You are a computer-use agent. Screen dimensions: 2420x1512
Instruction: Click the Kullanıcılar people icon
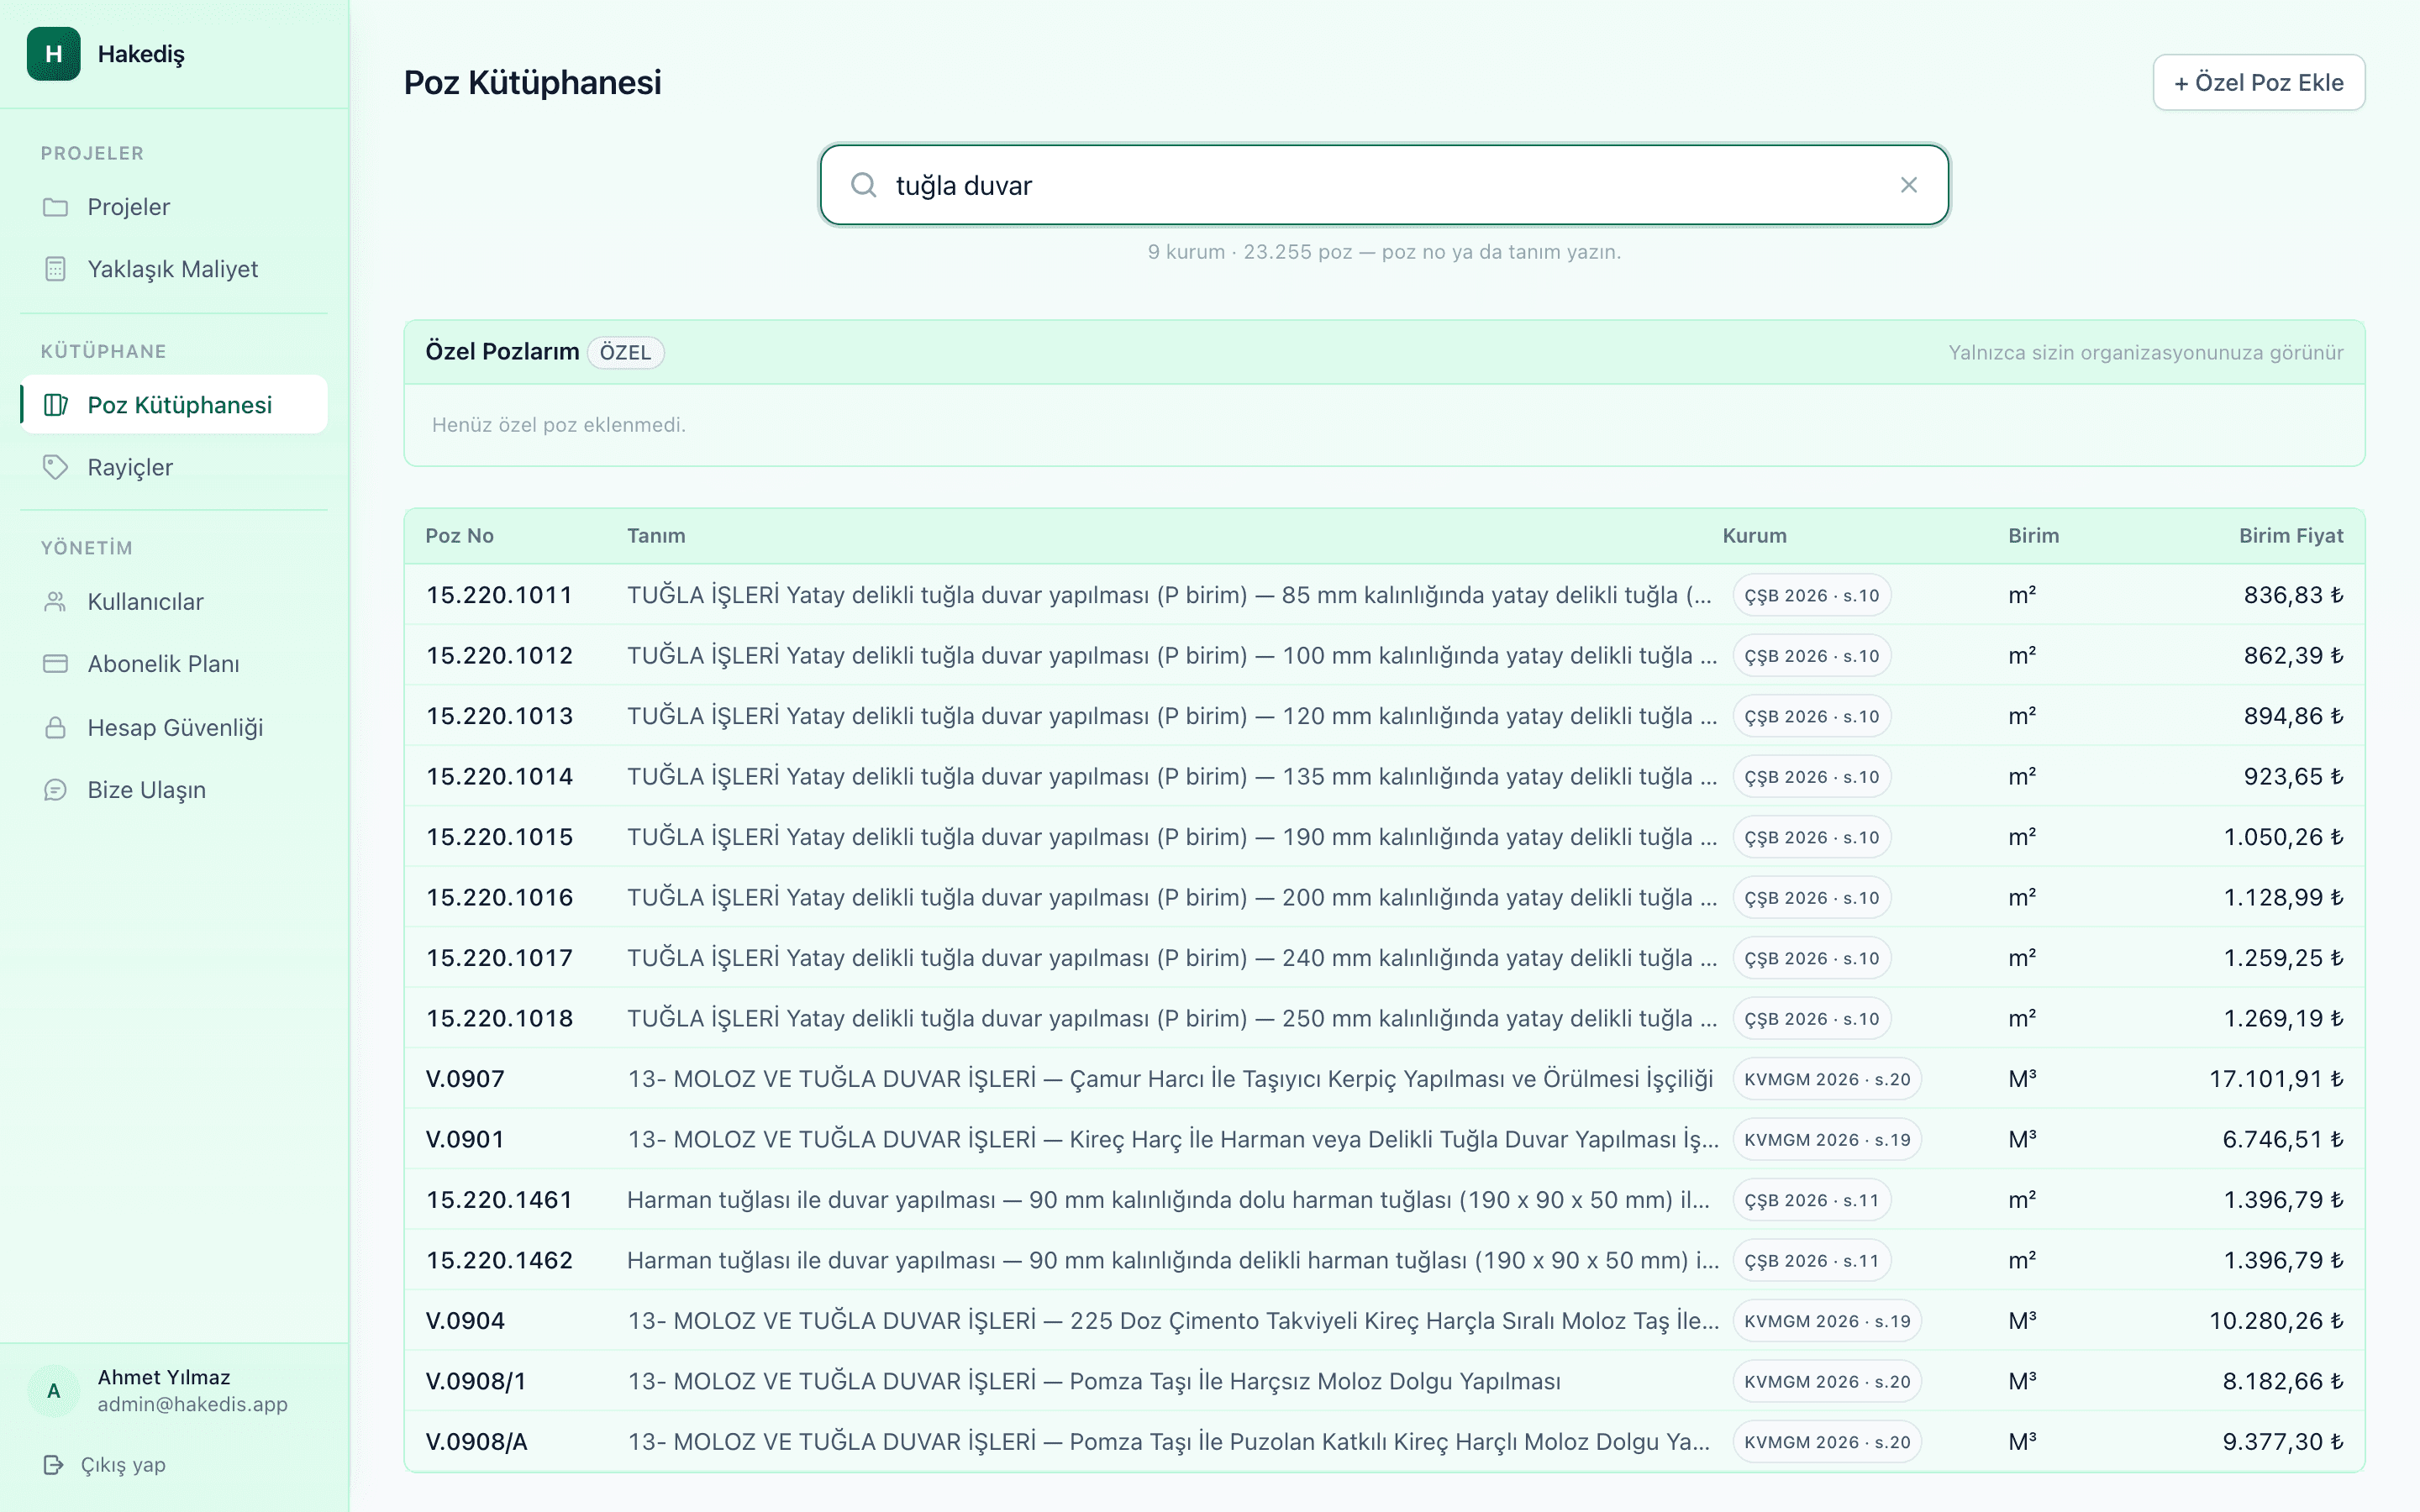(56, 602)
